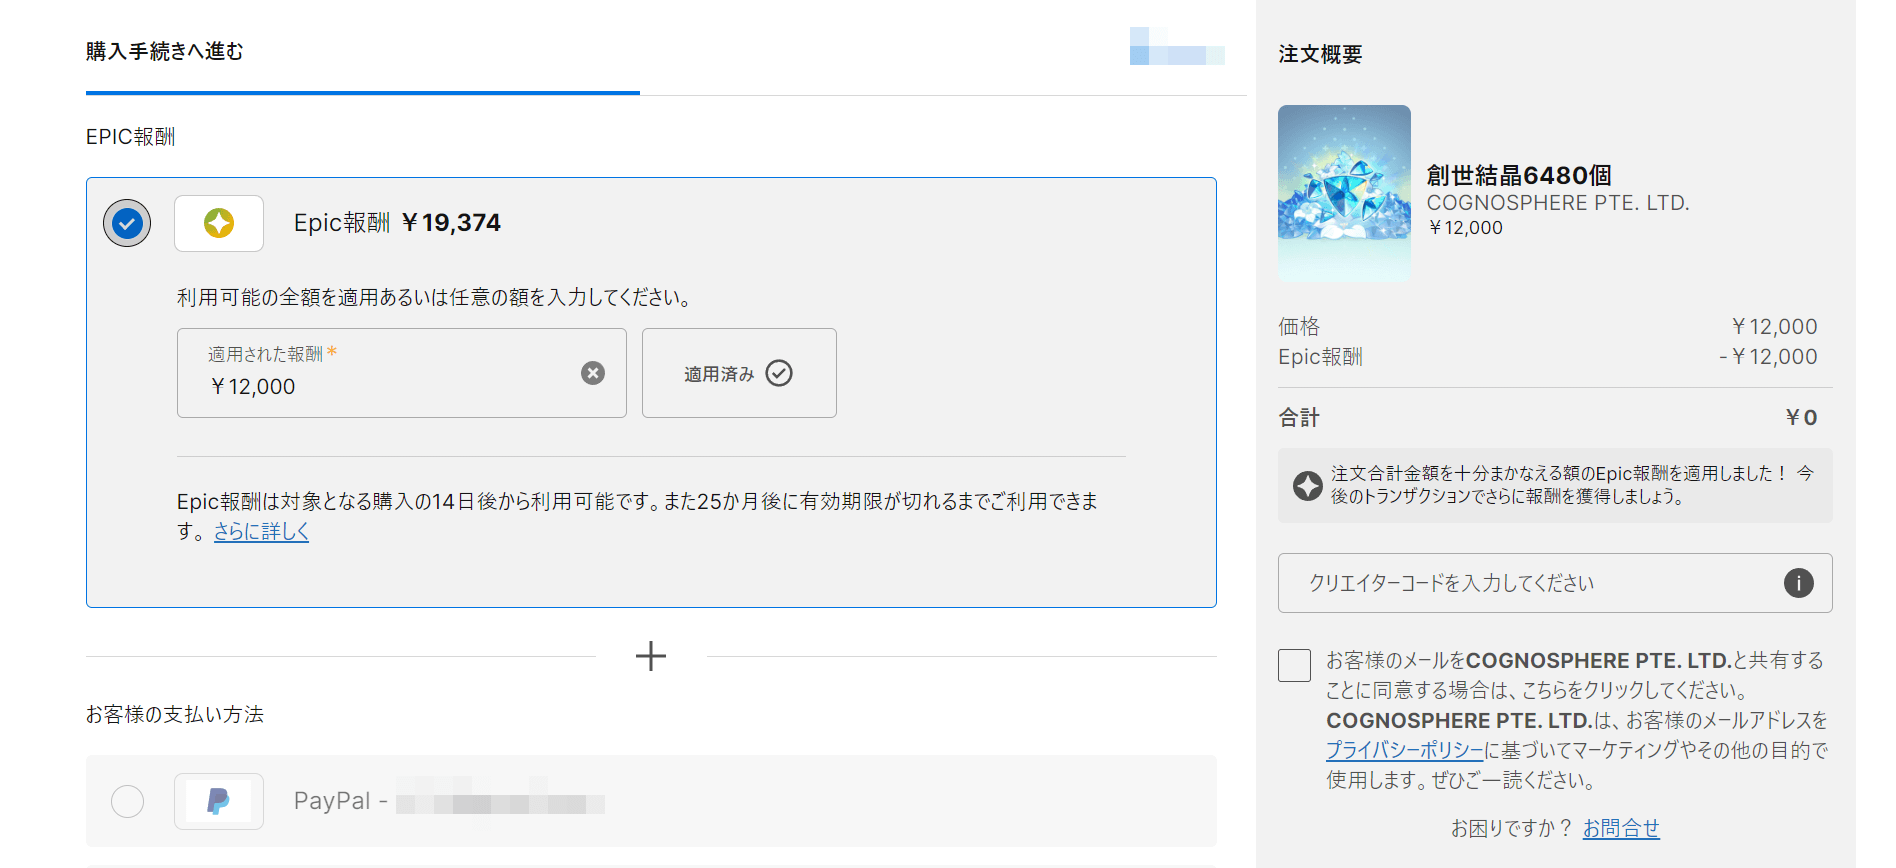Click the お客様の支払い方法 heading
The image size is (1896, 868).
coord(175,714)
